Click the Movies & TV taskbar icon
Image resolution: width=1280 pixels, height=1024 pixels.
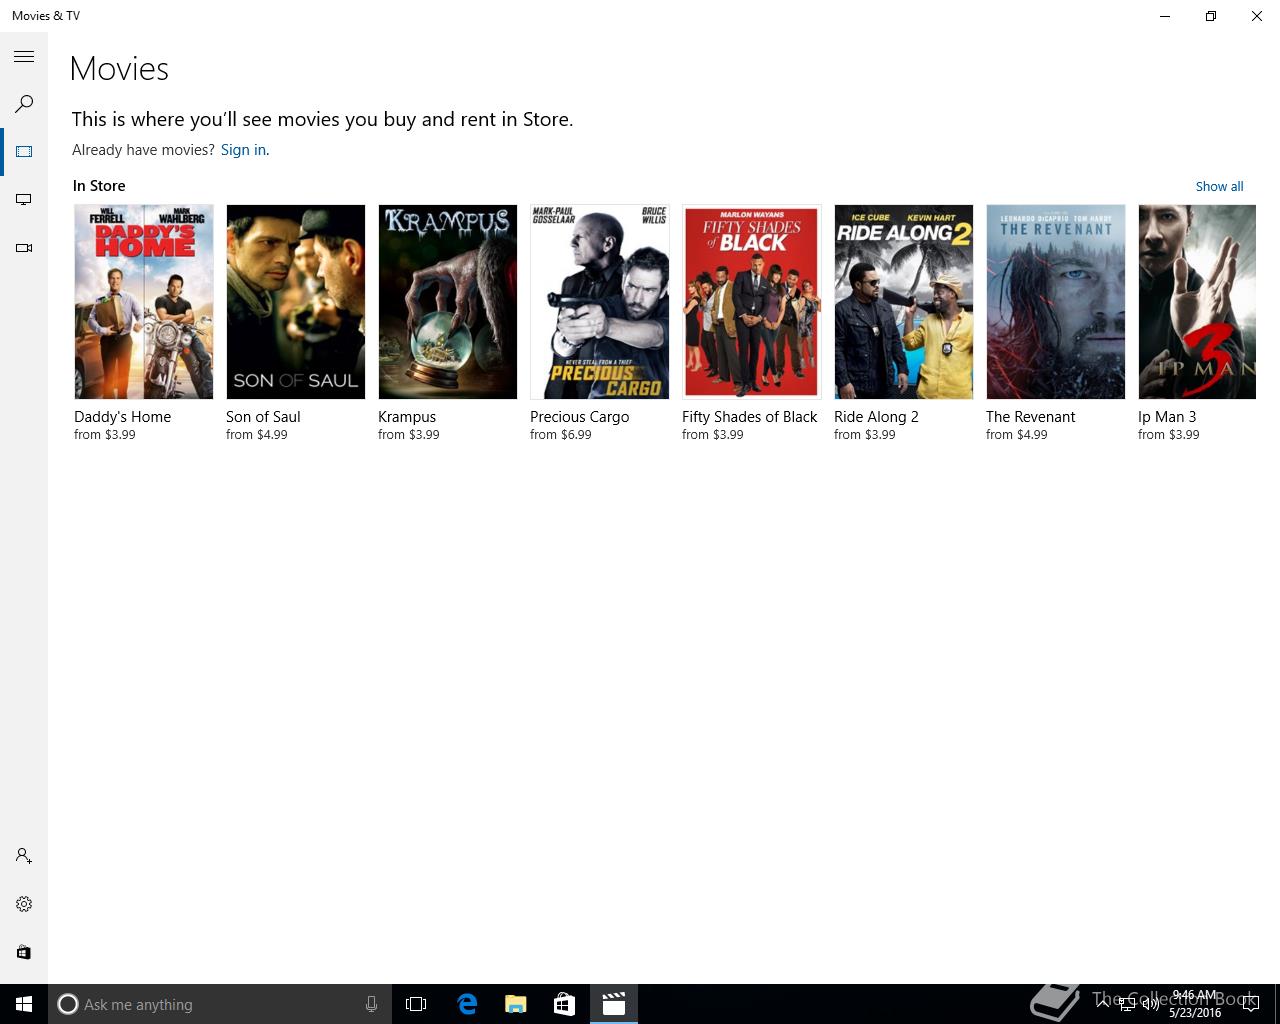click(x=614, y=1004)
